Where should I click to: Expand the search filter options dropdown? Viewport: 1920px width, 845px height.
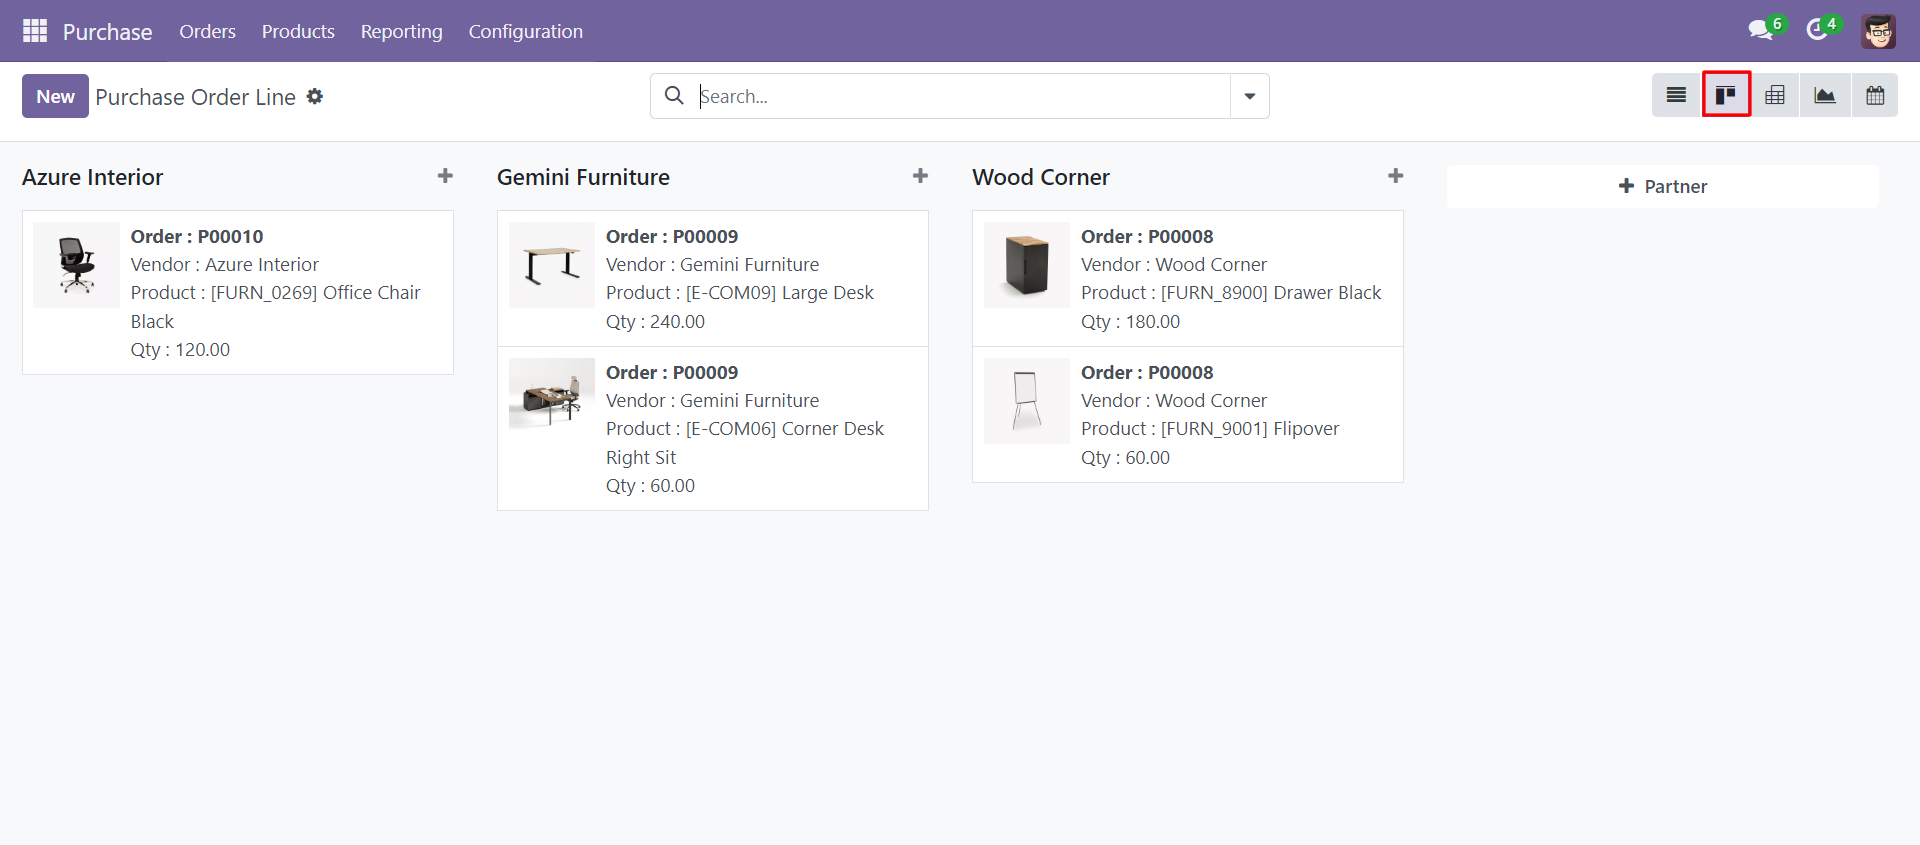tap(1249, 96)
